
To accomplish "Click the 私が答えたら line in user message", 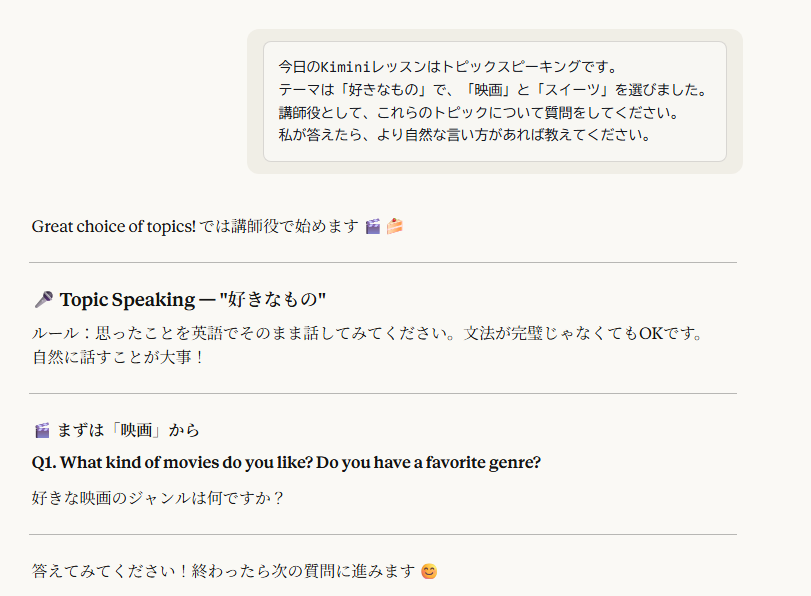I will 464,134.
